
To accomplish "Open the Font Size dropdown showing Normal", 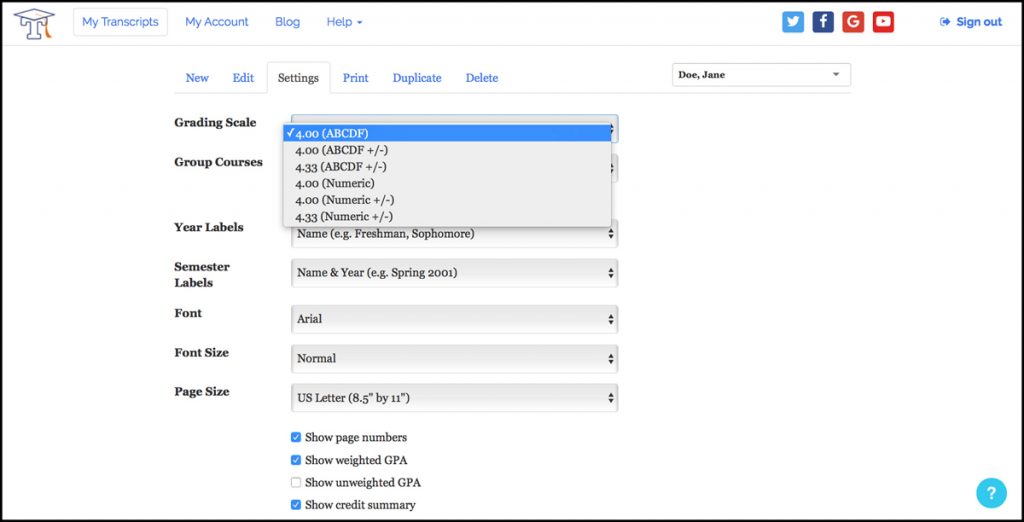I will 455,359.
